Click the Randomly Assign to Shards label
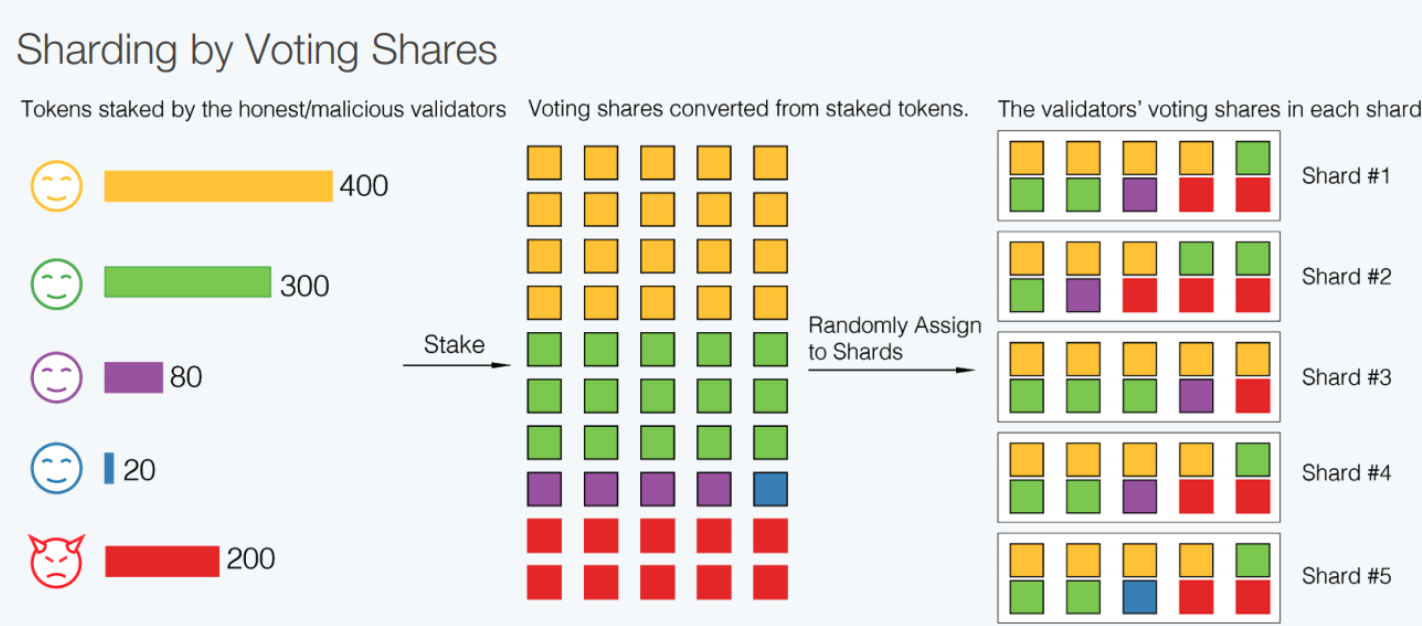The image size is (1422, 626). pos(895,338)
